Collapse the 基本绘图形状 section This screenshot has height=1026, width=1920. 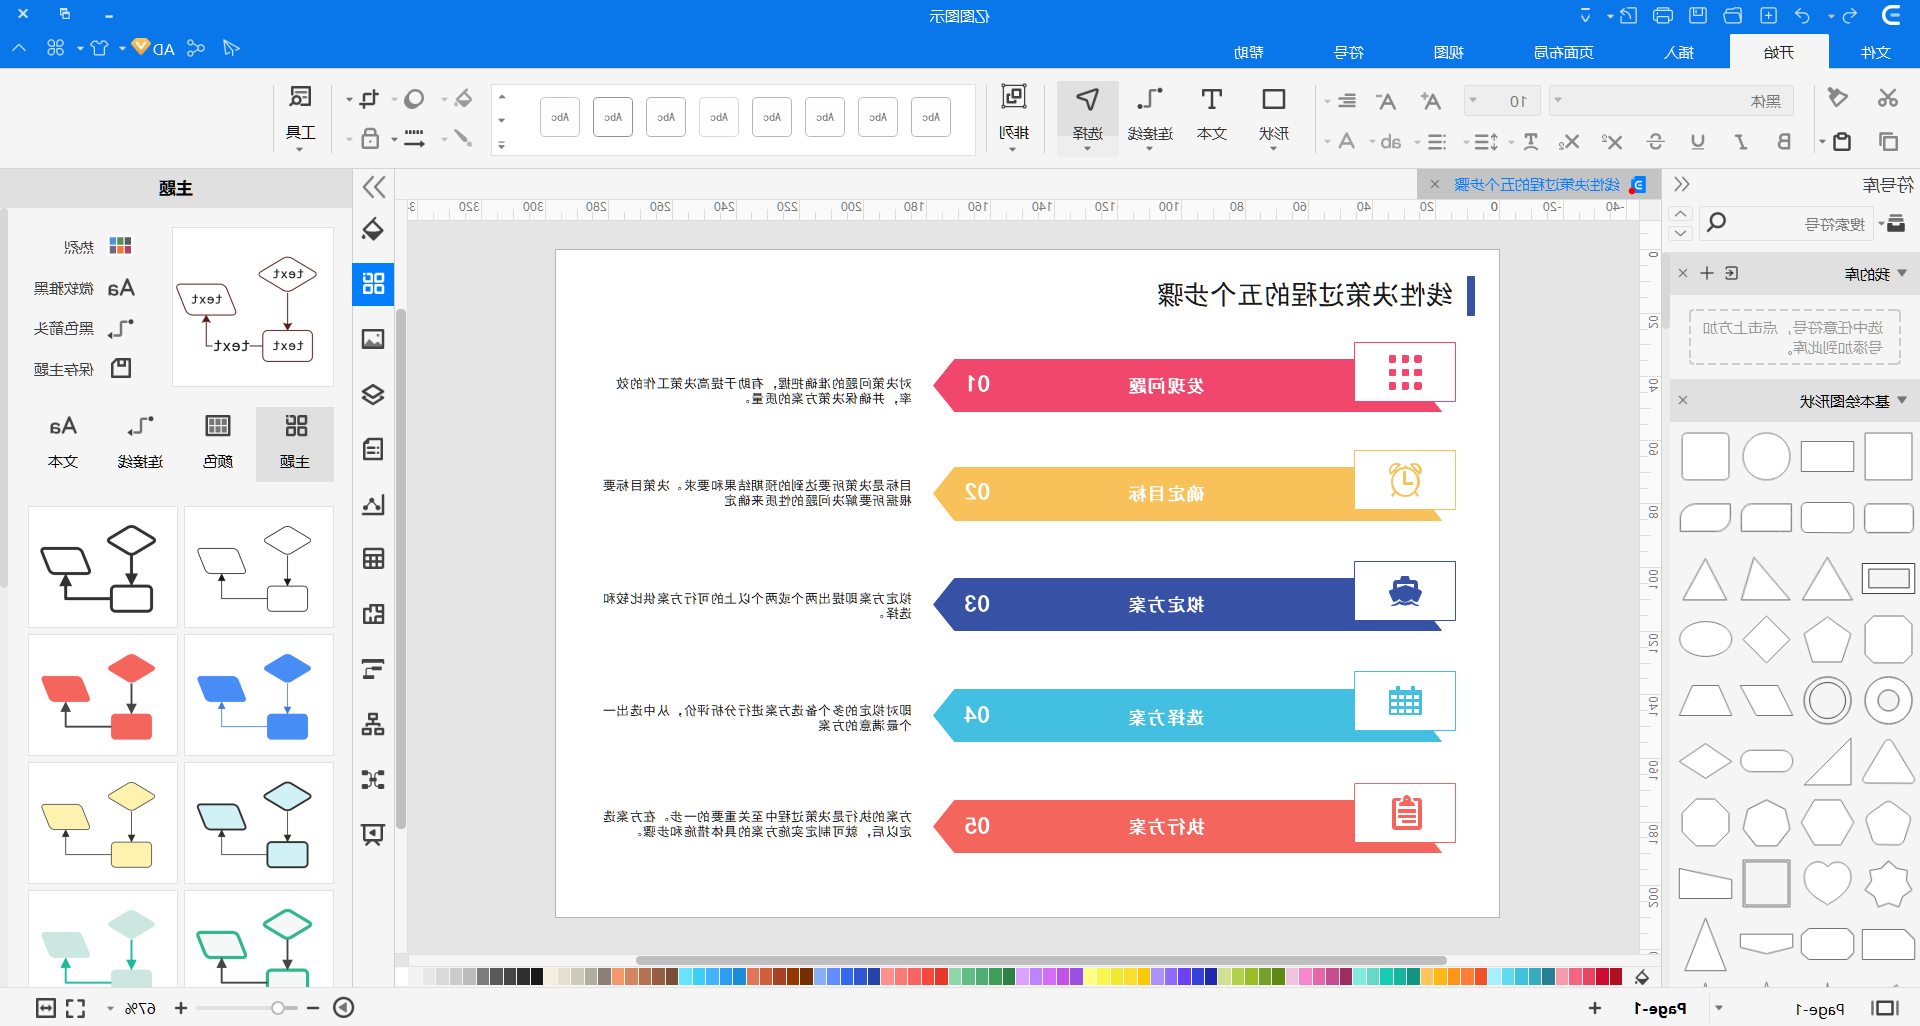point(1902,400)
